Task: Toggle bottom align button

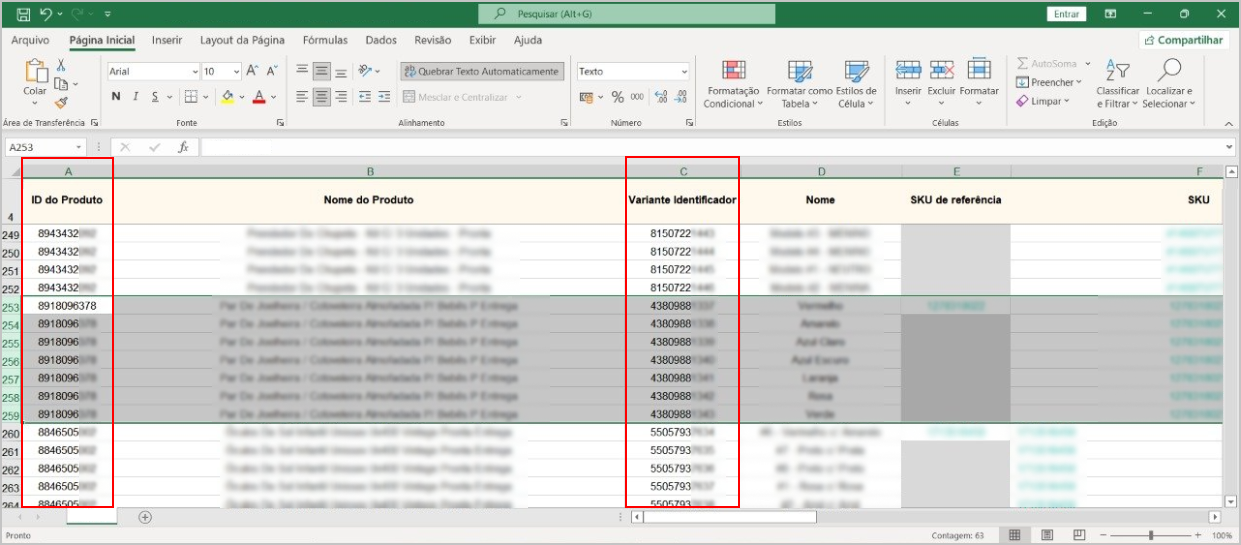Action: (341, 71)
